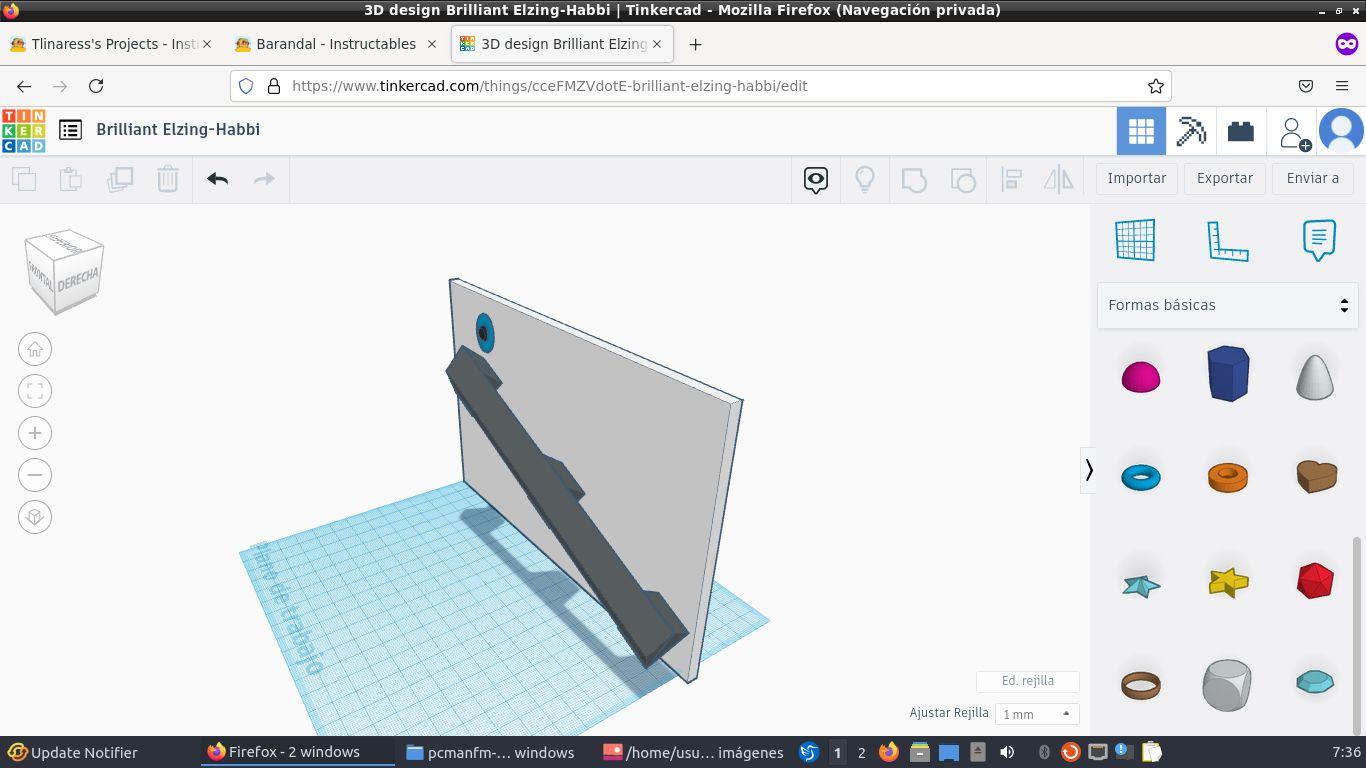
Task: Pick the yellow star shape
Action: tap(1228, 581)
